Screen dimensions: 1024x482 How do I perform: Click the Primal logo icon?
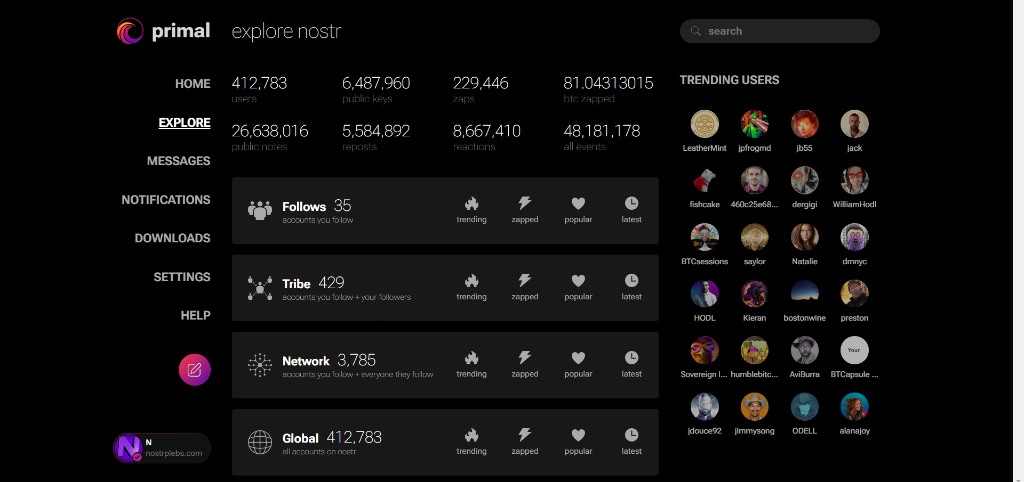(131, 32)
